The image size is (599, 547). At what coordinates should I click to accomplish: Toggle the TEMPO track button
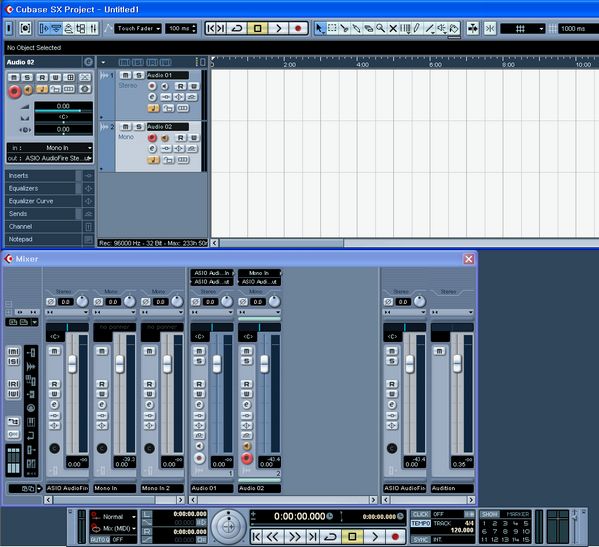point(421,523)
